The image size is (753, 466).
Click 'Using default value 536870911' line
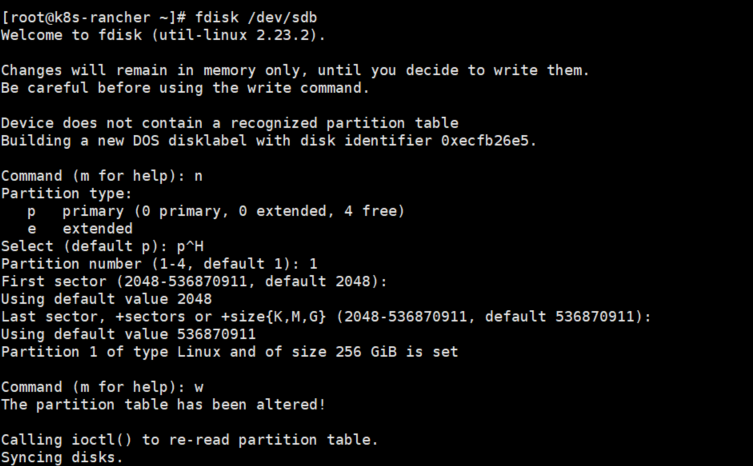(x=128, y=334)
